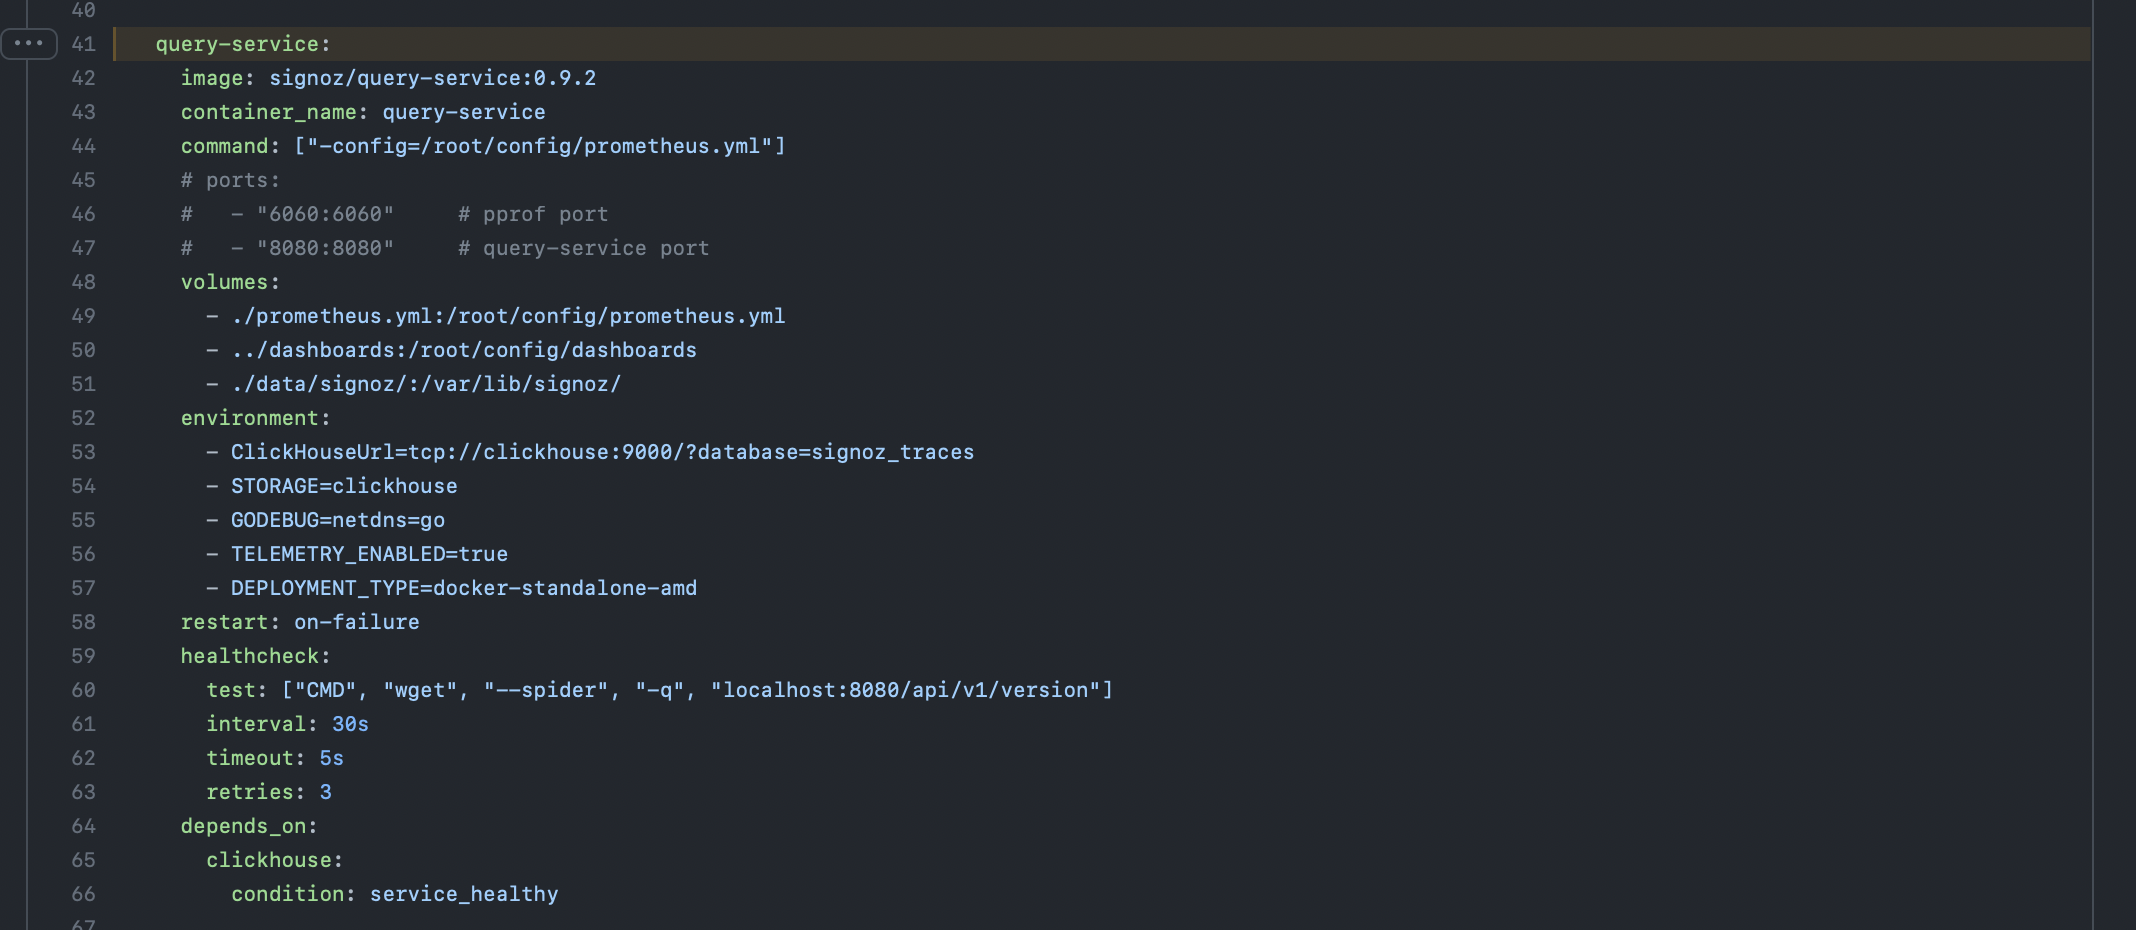Click the localhost:8080/api/v1/version string
The height and width of the screenshot is (930, 2136).
(905, 690)
